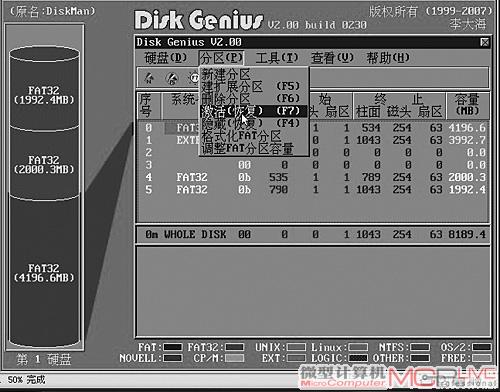Click the EXT legend color swatch
Viewport: 500px width, 392px height.
(296, 358)
